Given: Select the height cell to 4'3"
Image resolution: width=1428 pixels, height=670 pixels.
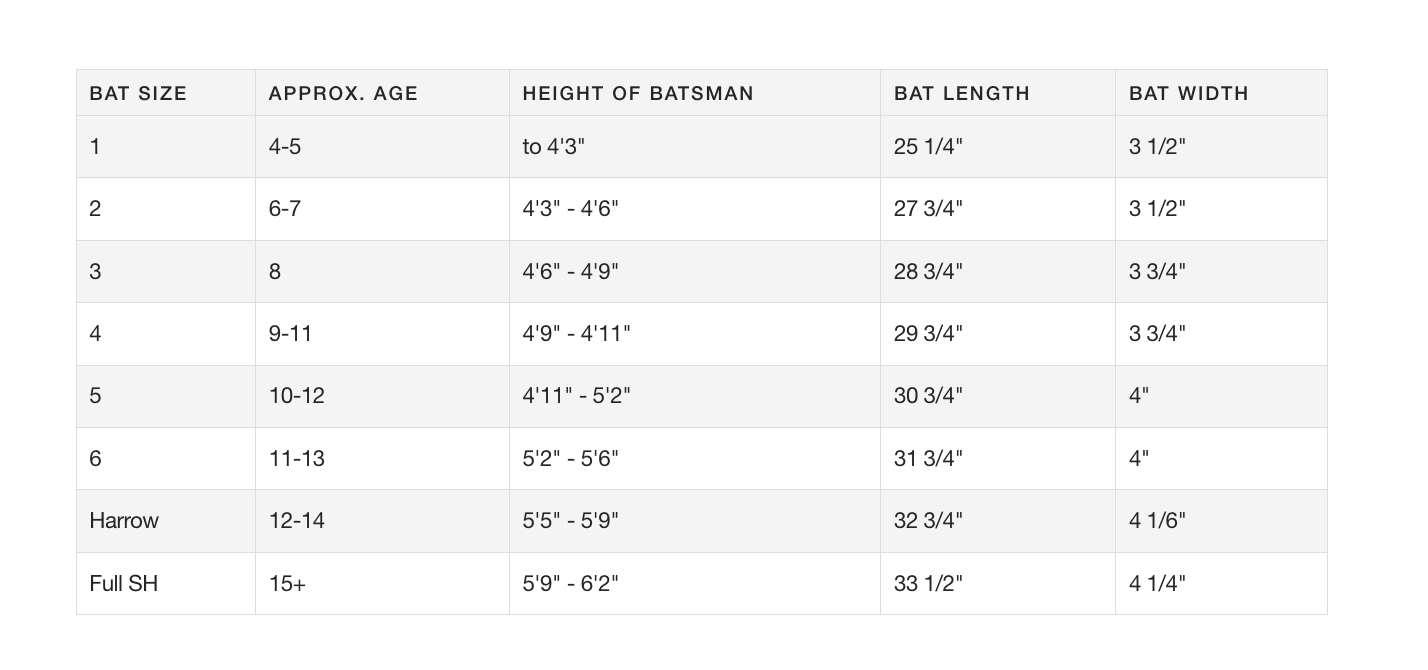Looking at the screenshot, I should [x=695, y=147].
